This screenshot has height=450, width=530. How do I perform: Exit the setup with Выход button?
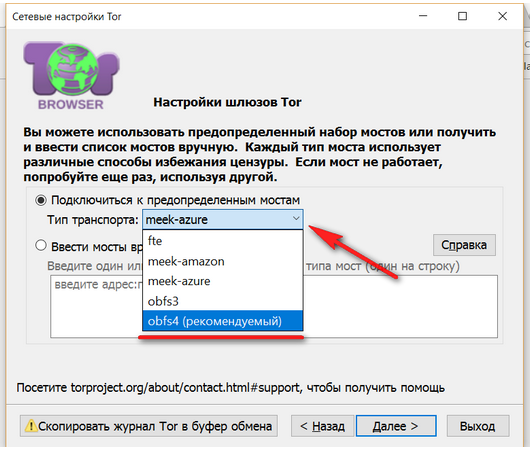478,426
